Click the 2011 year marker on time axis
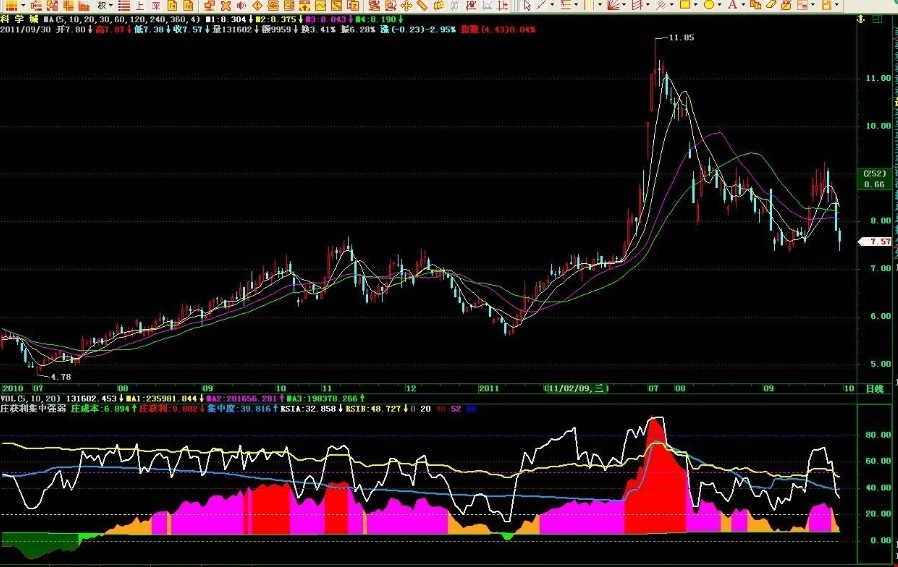 point(489,388)
